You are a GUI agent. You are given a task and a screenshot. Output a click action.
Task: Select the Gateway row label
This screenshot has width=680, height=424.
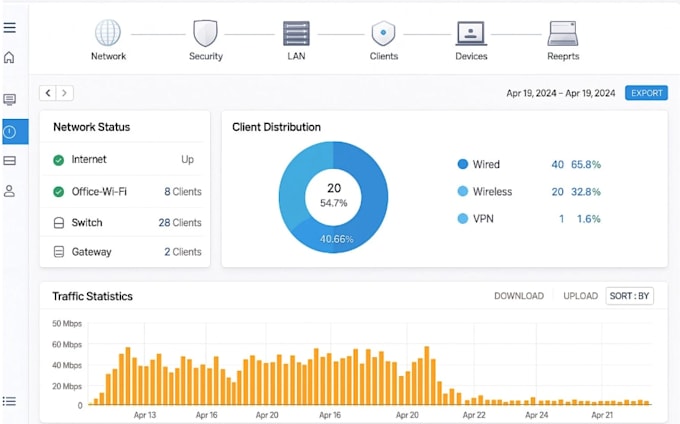pyautogui.click(x=92, y=252)
